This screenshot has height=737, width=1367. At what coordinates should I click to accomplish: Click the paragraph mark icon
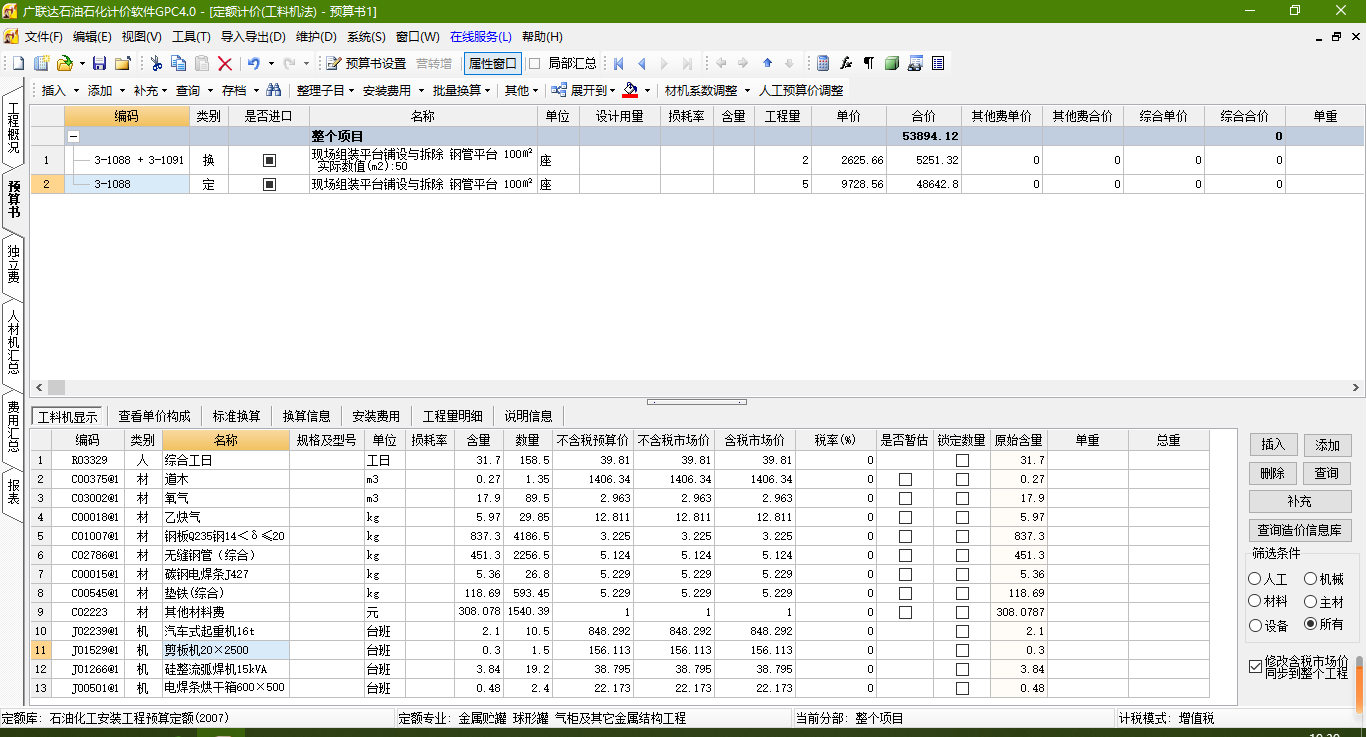[x=869, y=63]
